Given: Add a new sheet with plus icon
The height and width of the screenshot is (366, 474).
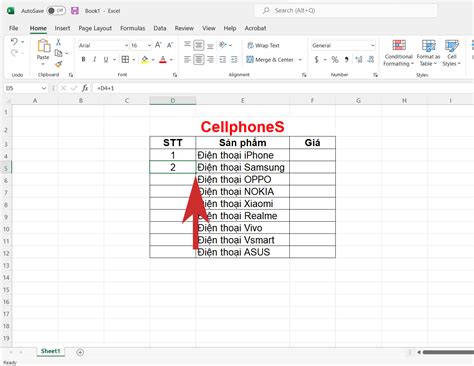Looking at the screenshot, I should pyautogui.click(x=80, y=352).
